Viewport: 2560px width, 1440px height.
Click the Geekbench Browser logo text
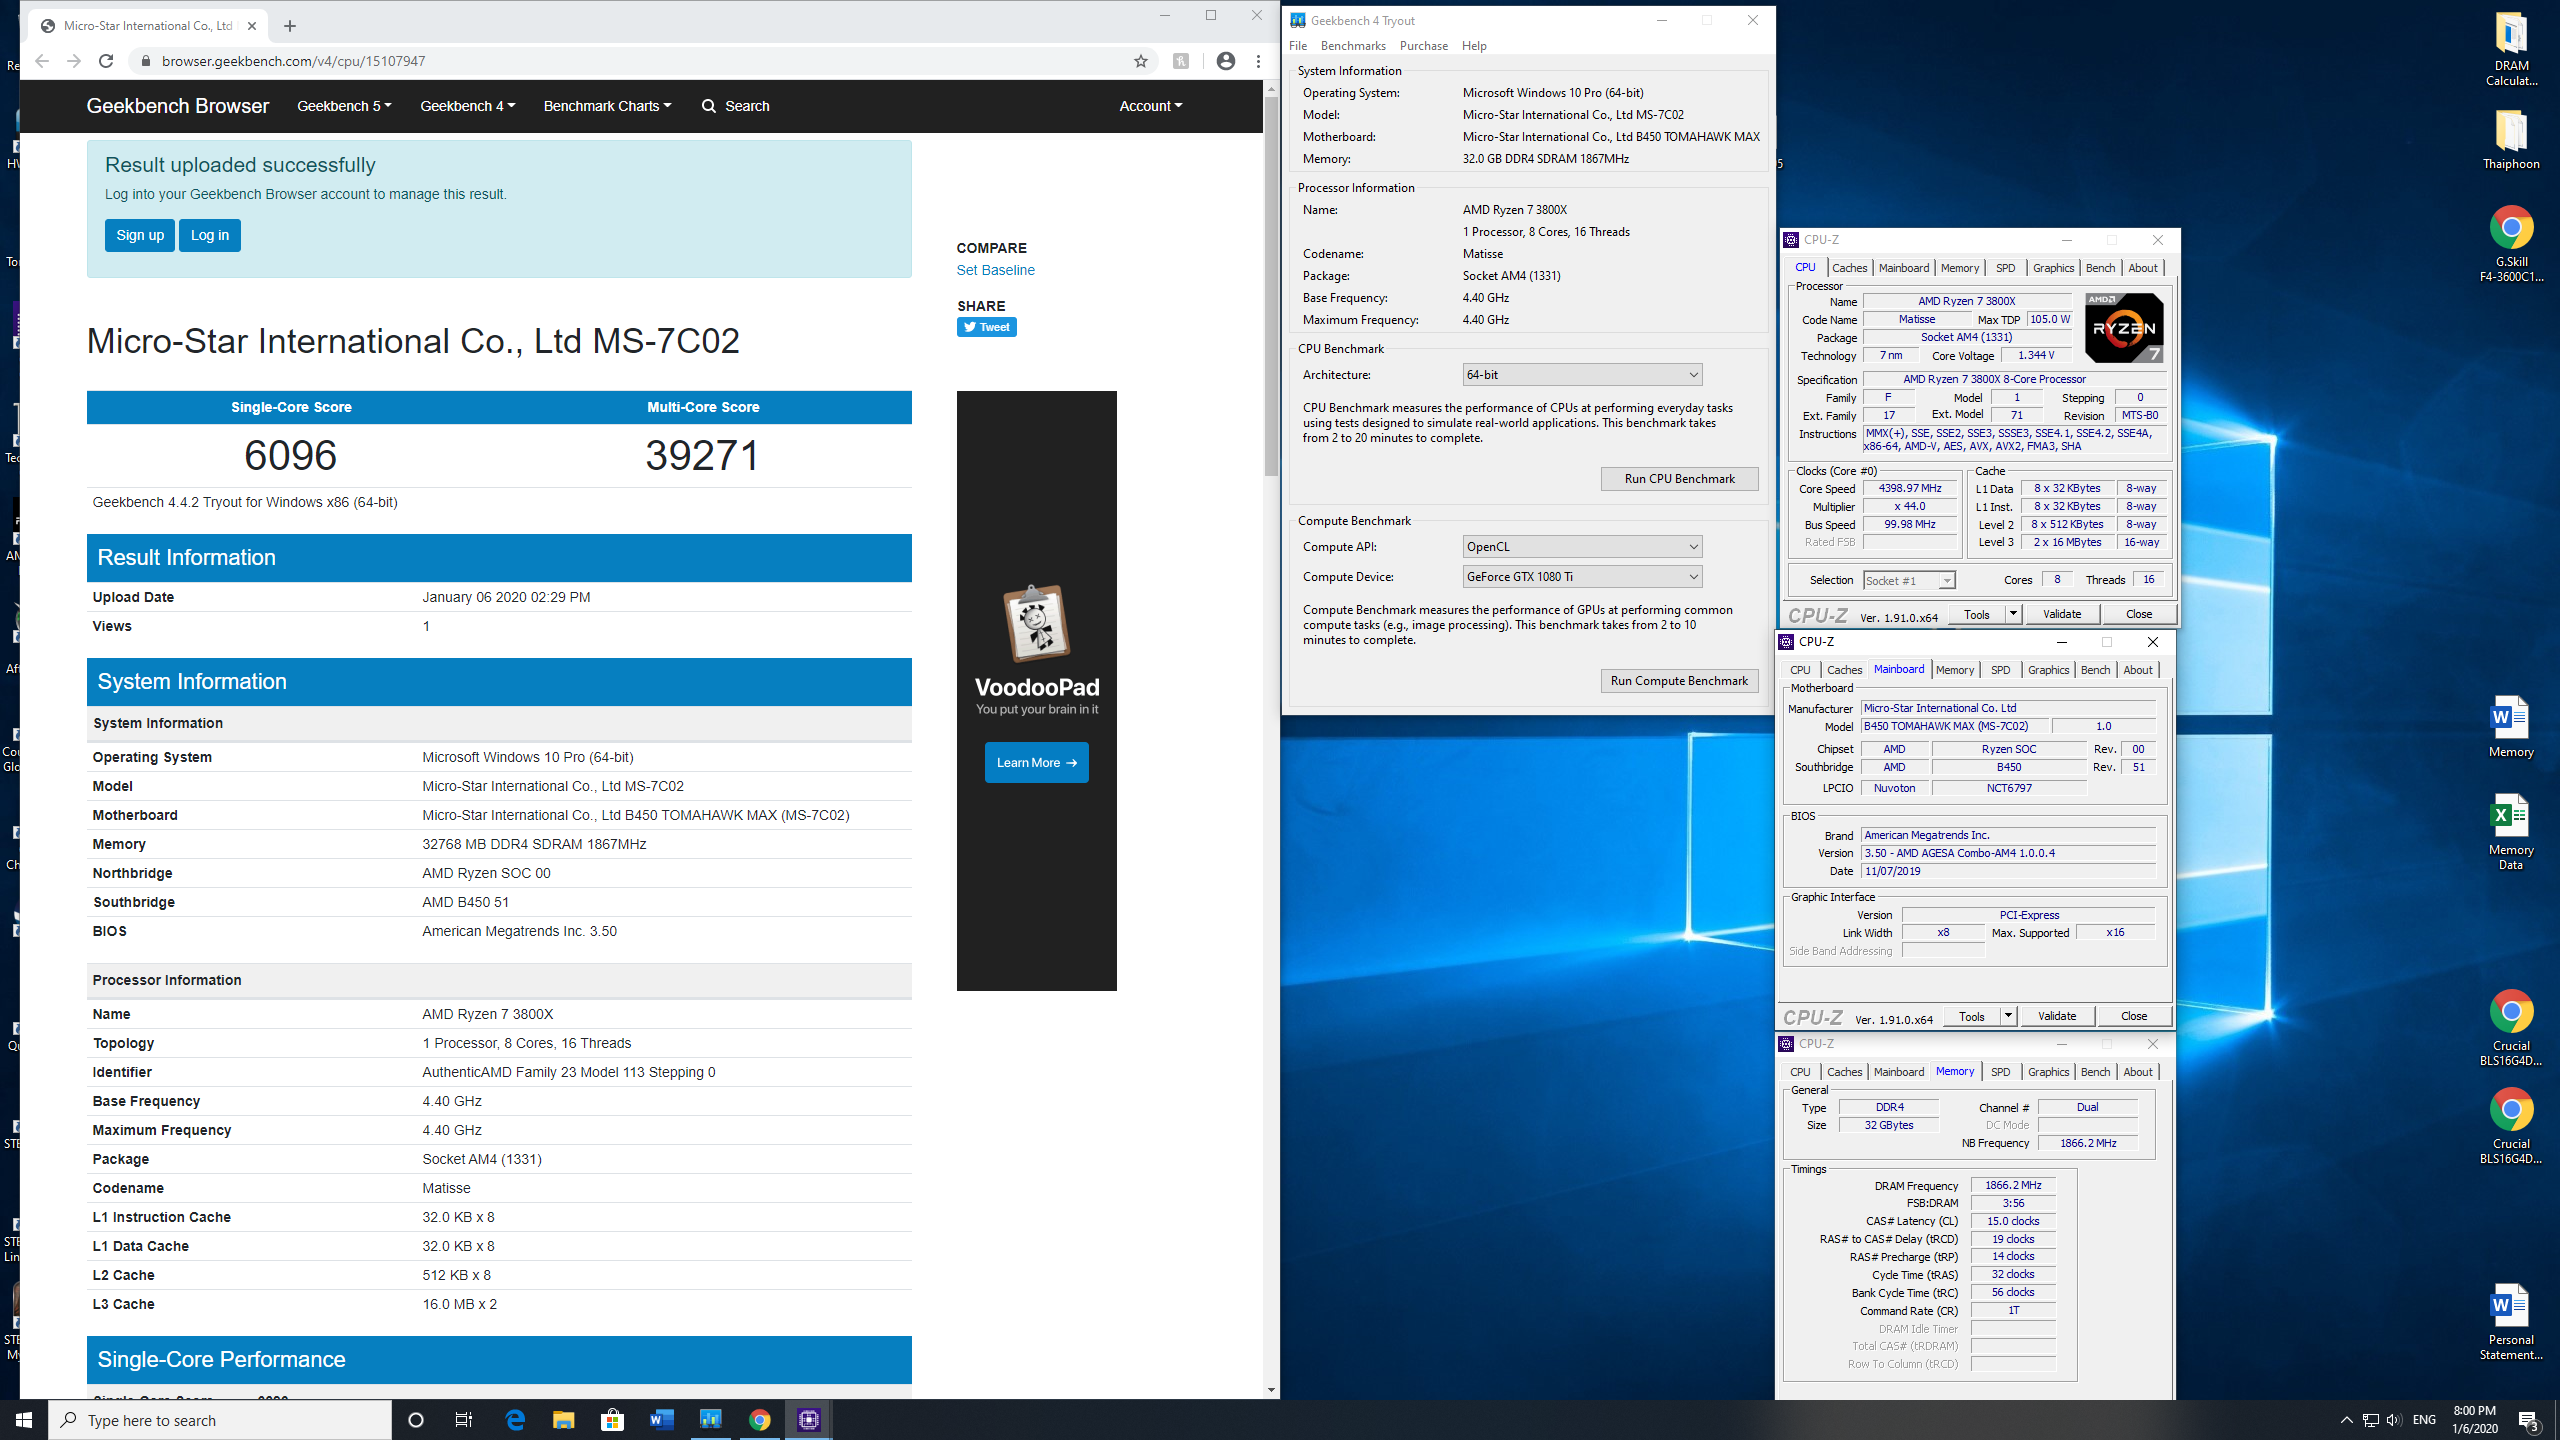point(177,106)
